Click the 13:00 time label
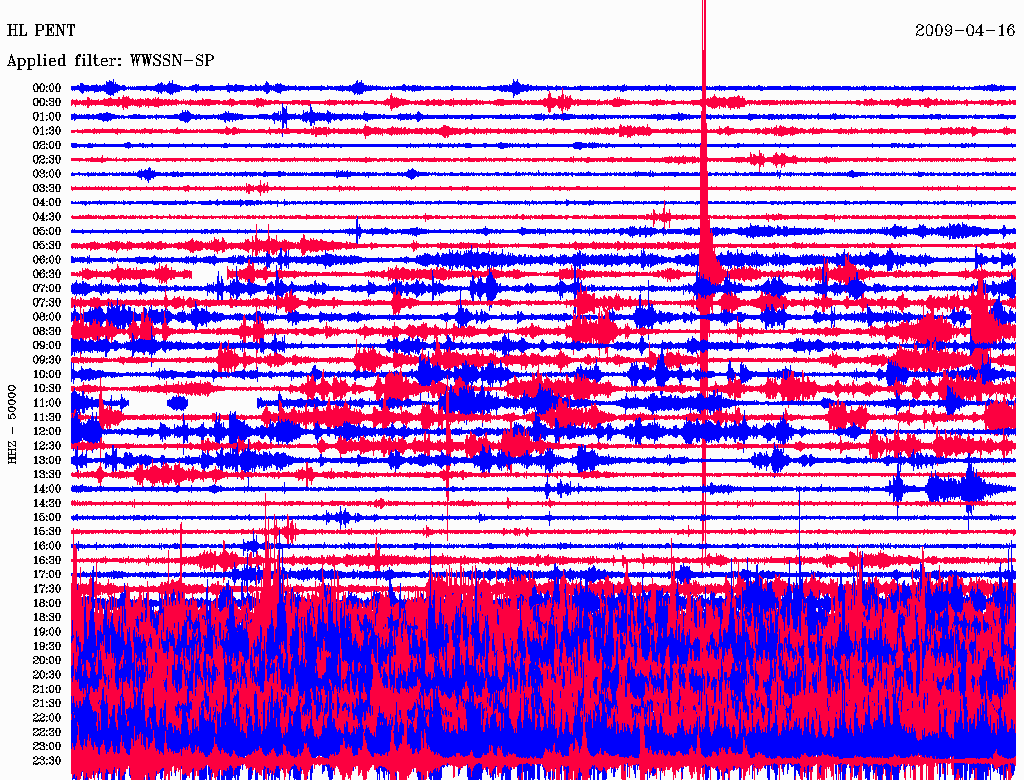 (x=47, y=460)
